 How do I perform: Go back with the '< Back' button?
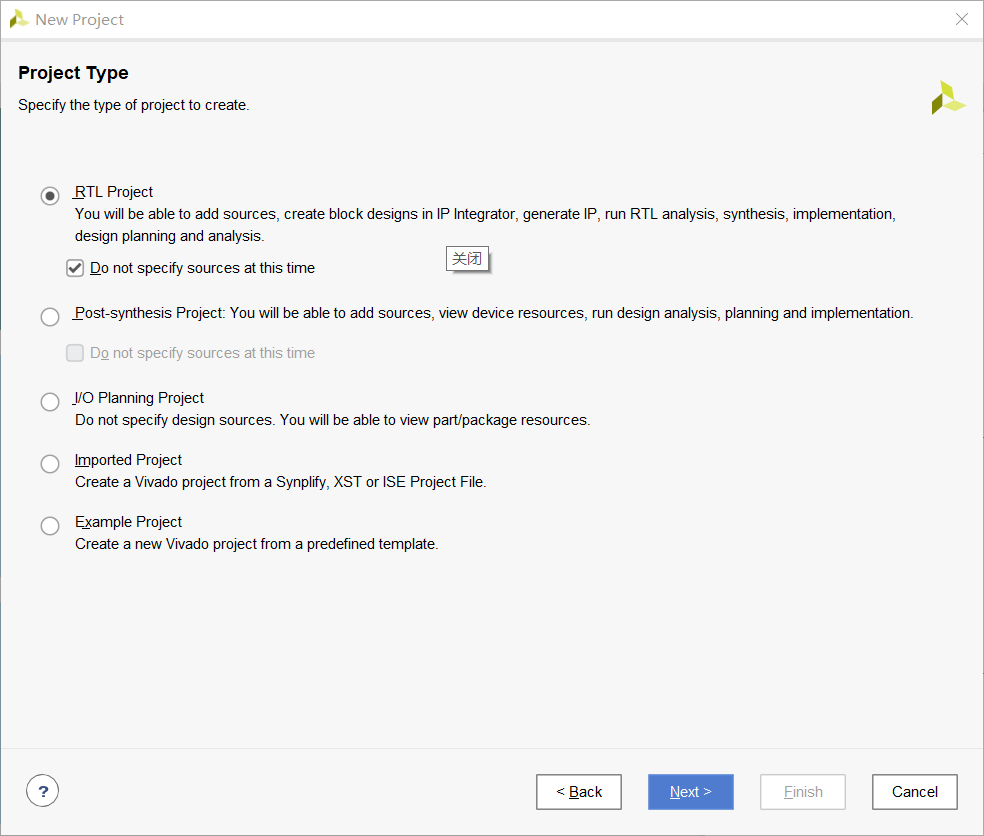[579, 792]
